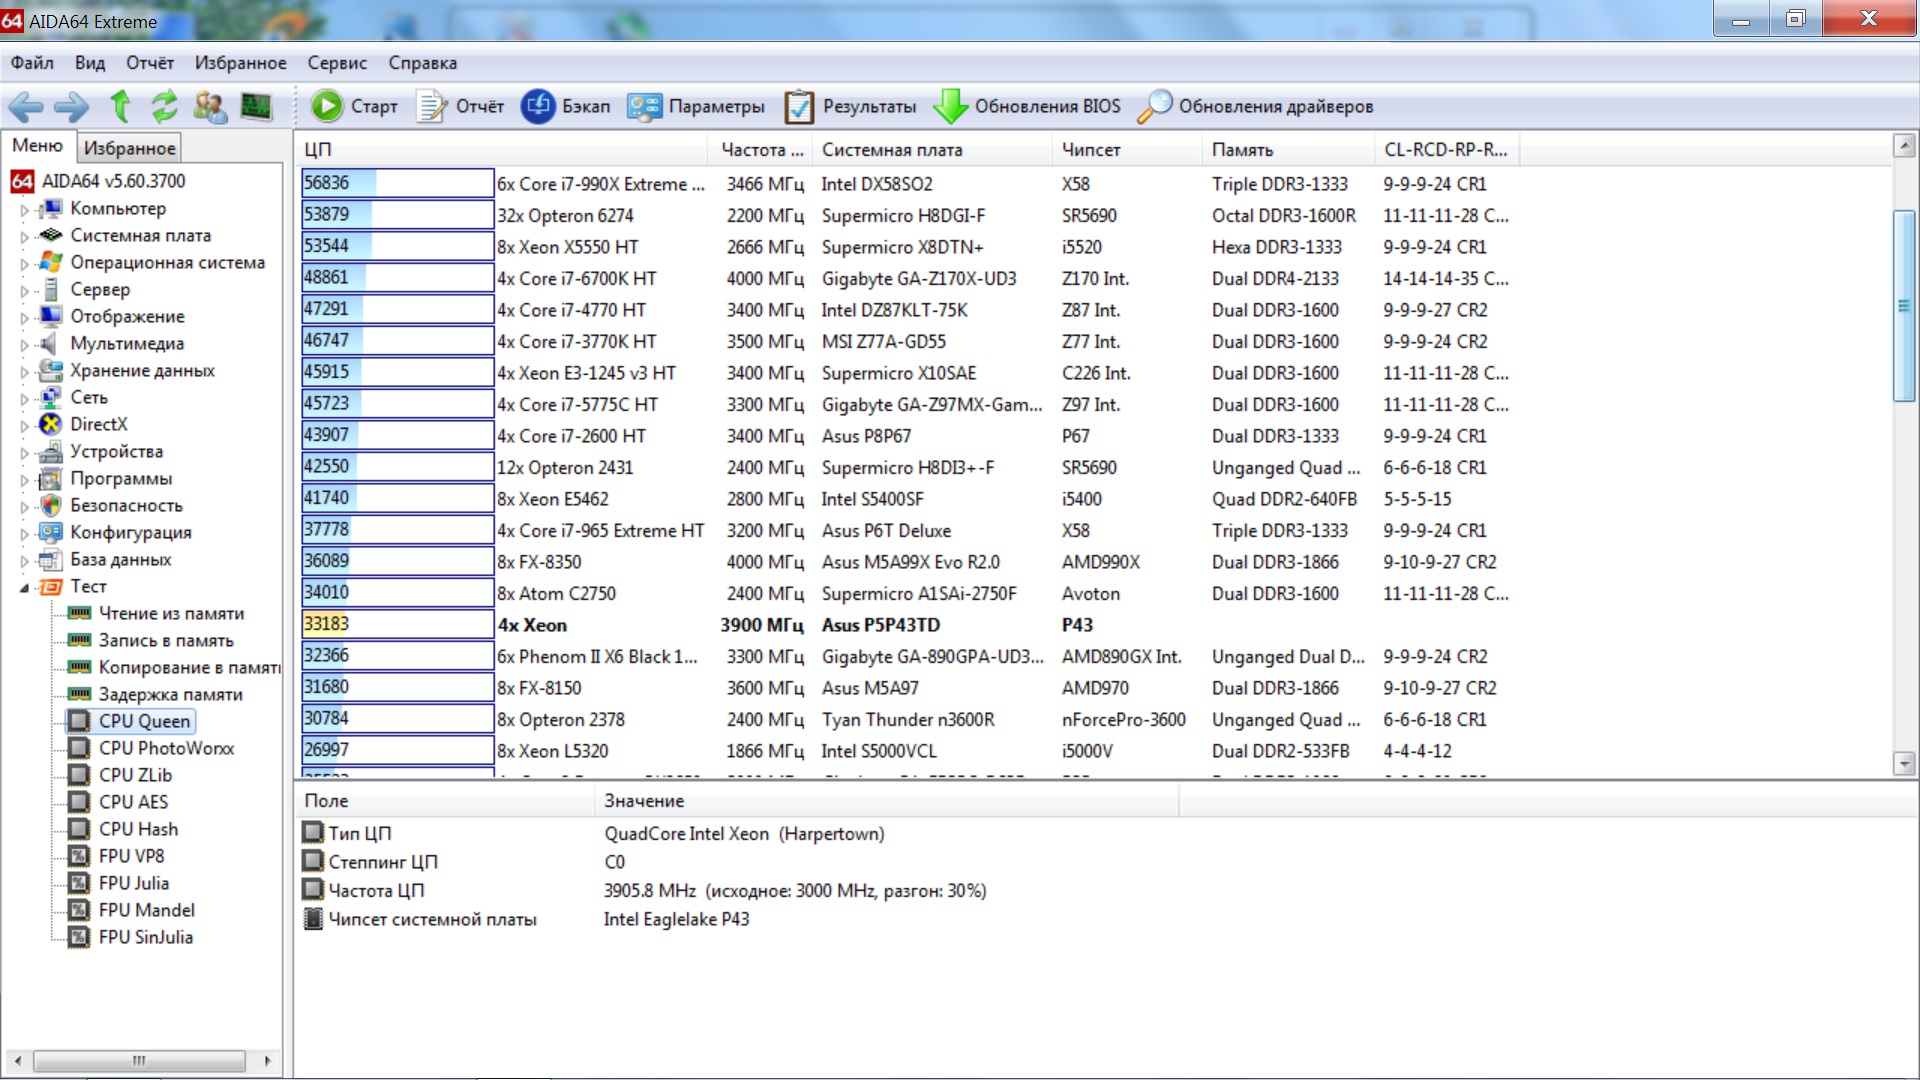Click the results list scroll-down arrow

pos(1904,763)
